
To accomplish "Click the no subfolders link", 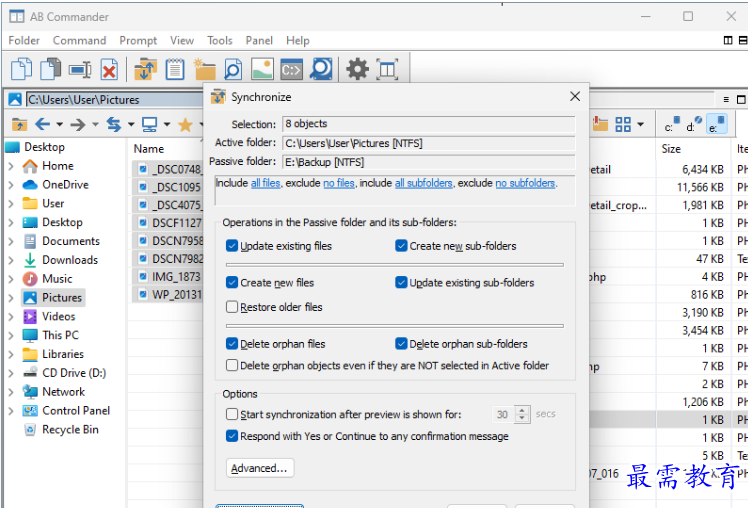I will pos(525,183).
